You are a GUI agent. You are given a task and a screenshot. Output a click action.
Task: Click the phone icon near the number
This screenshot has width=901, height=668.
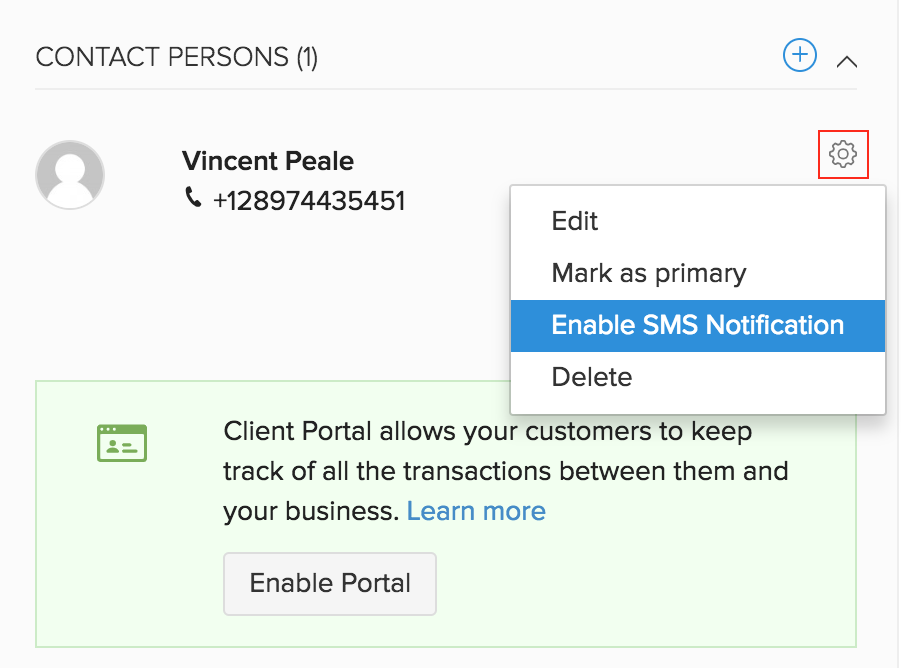(x=192, y=198)
